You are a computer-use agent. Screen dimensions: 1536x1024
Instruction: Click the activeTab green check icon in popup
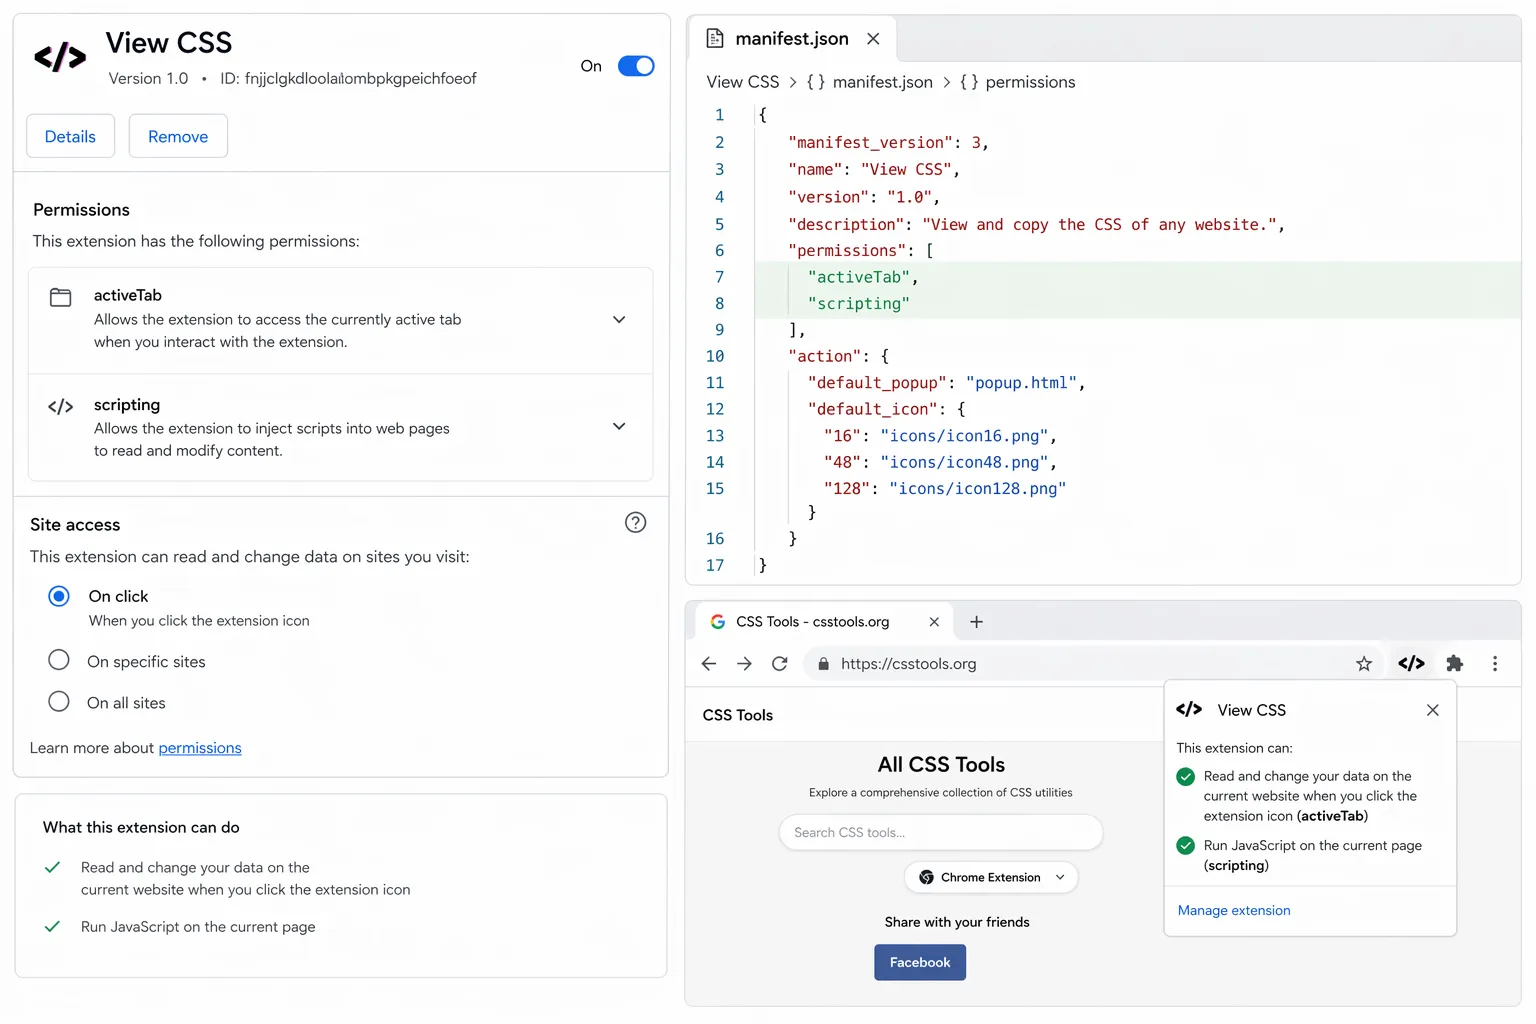1186,777
